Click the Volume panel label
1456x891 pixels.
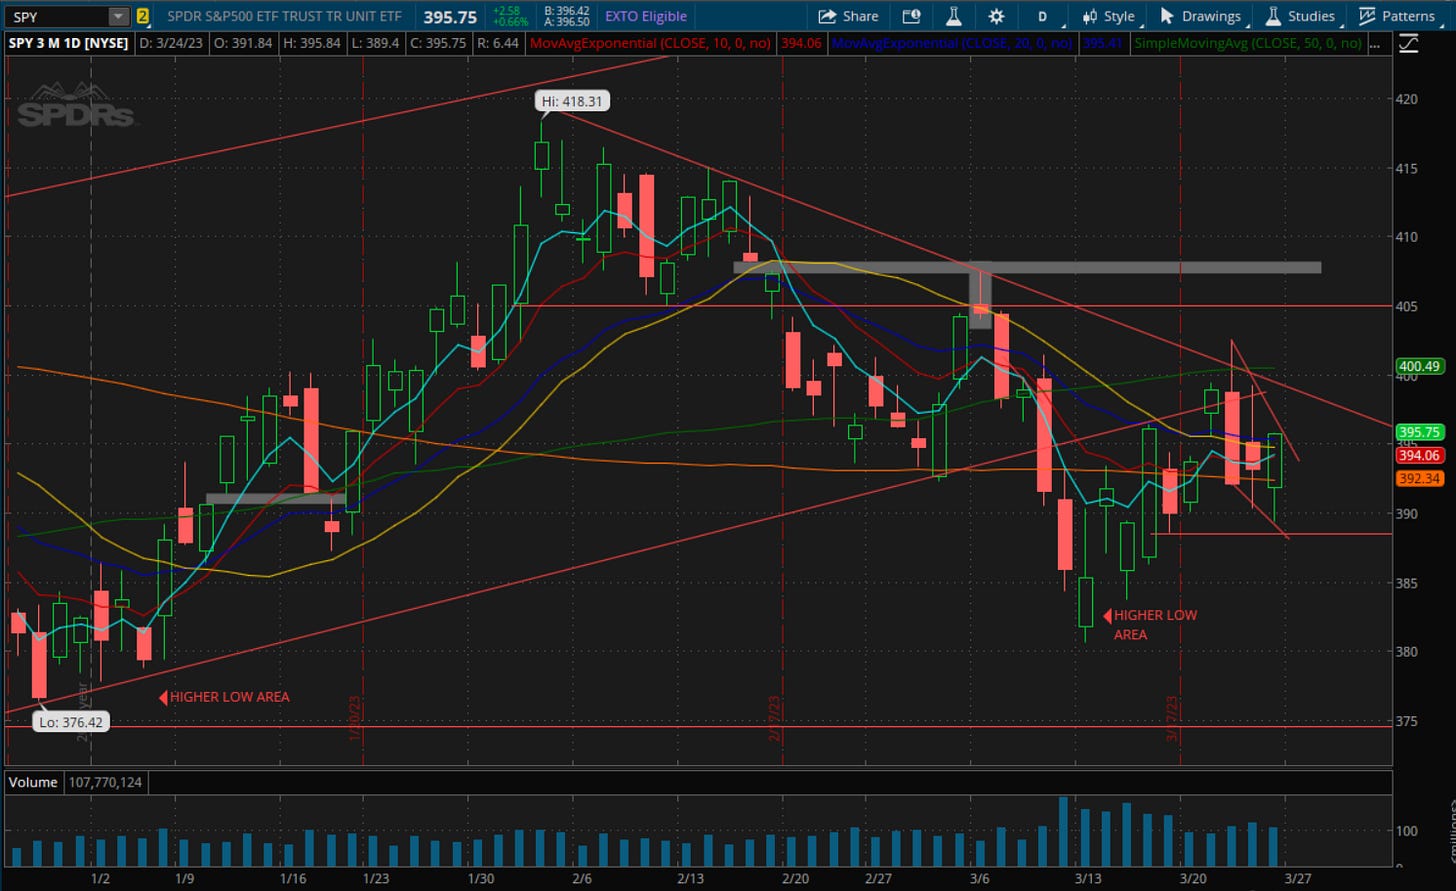[33, 782]
